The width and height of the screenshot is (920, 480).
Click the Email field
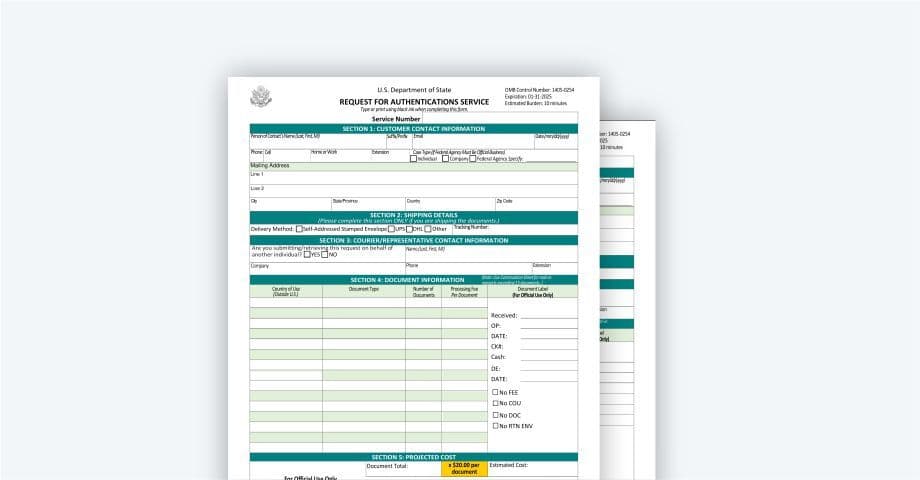point(473,141)
